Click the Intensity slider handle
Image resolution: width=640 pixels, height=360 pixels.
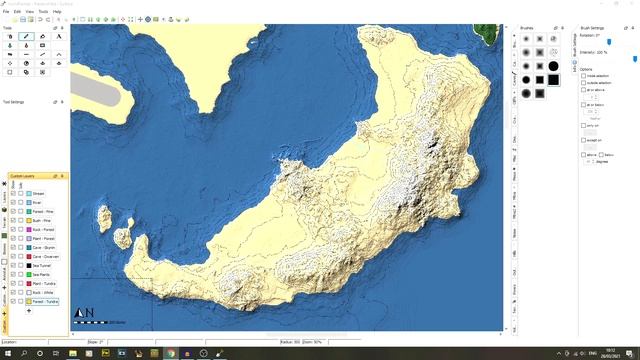635,59
